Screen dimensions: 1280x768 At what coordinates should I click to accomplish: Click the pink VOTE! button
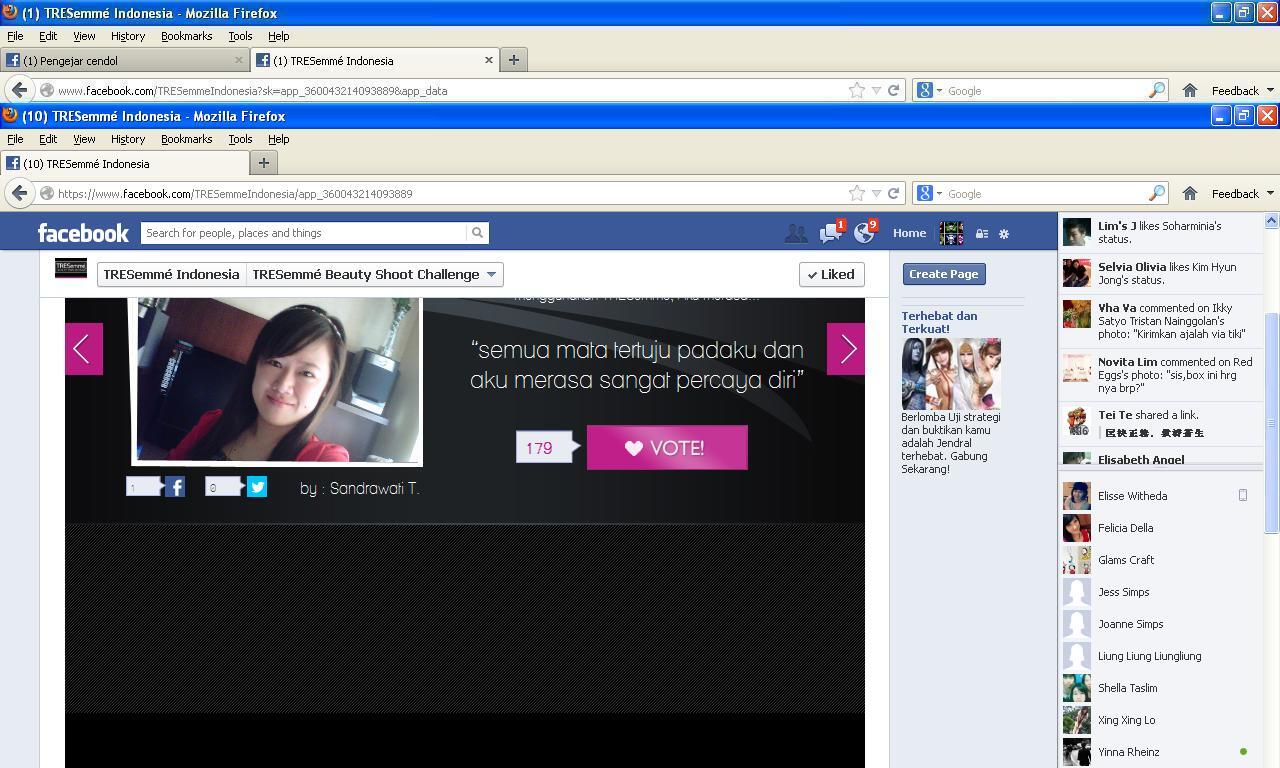tap(667, 447)
